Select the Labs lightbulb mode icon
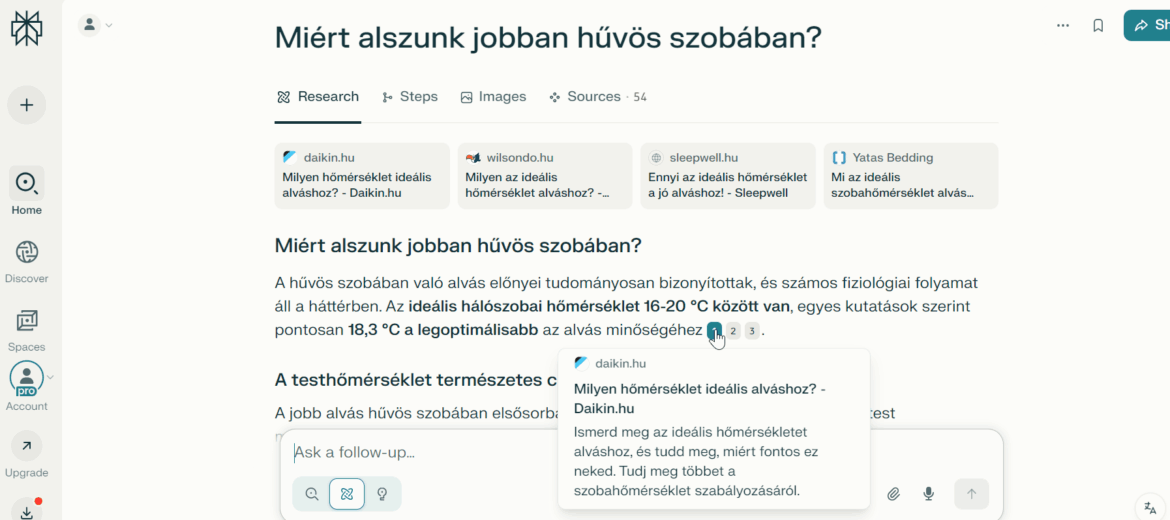Image resolution: width=1170 pixels, height=520 pixels. pyautogui.click(x=382, y=493)
